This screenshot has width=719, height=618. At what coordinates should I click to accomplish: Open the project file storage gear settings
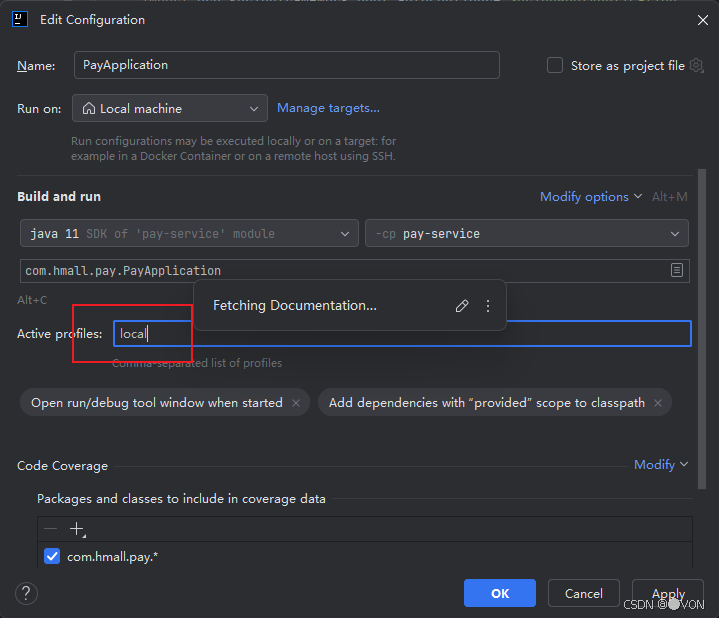coord(696,66)
